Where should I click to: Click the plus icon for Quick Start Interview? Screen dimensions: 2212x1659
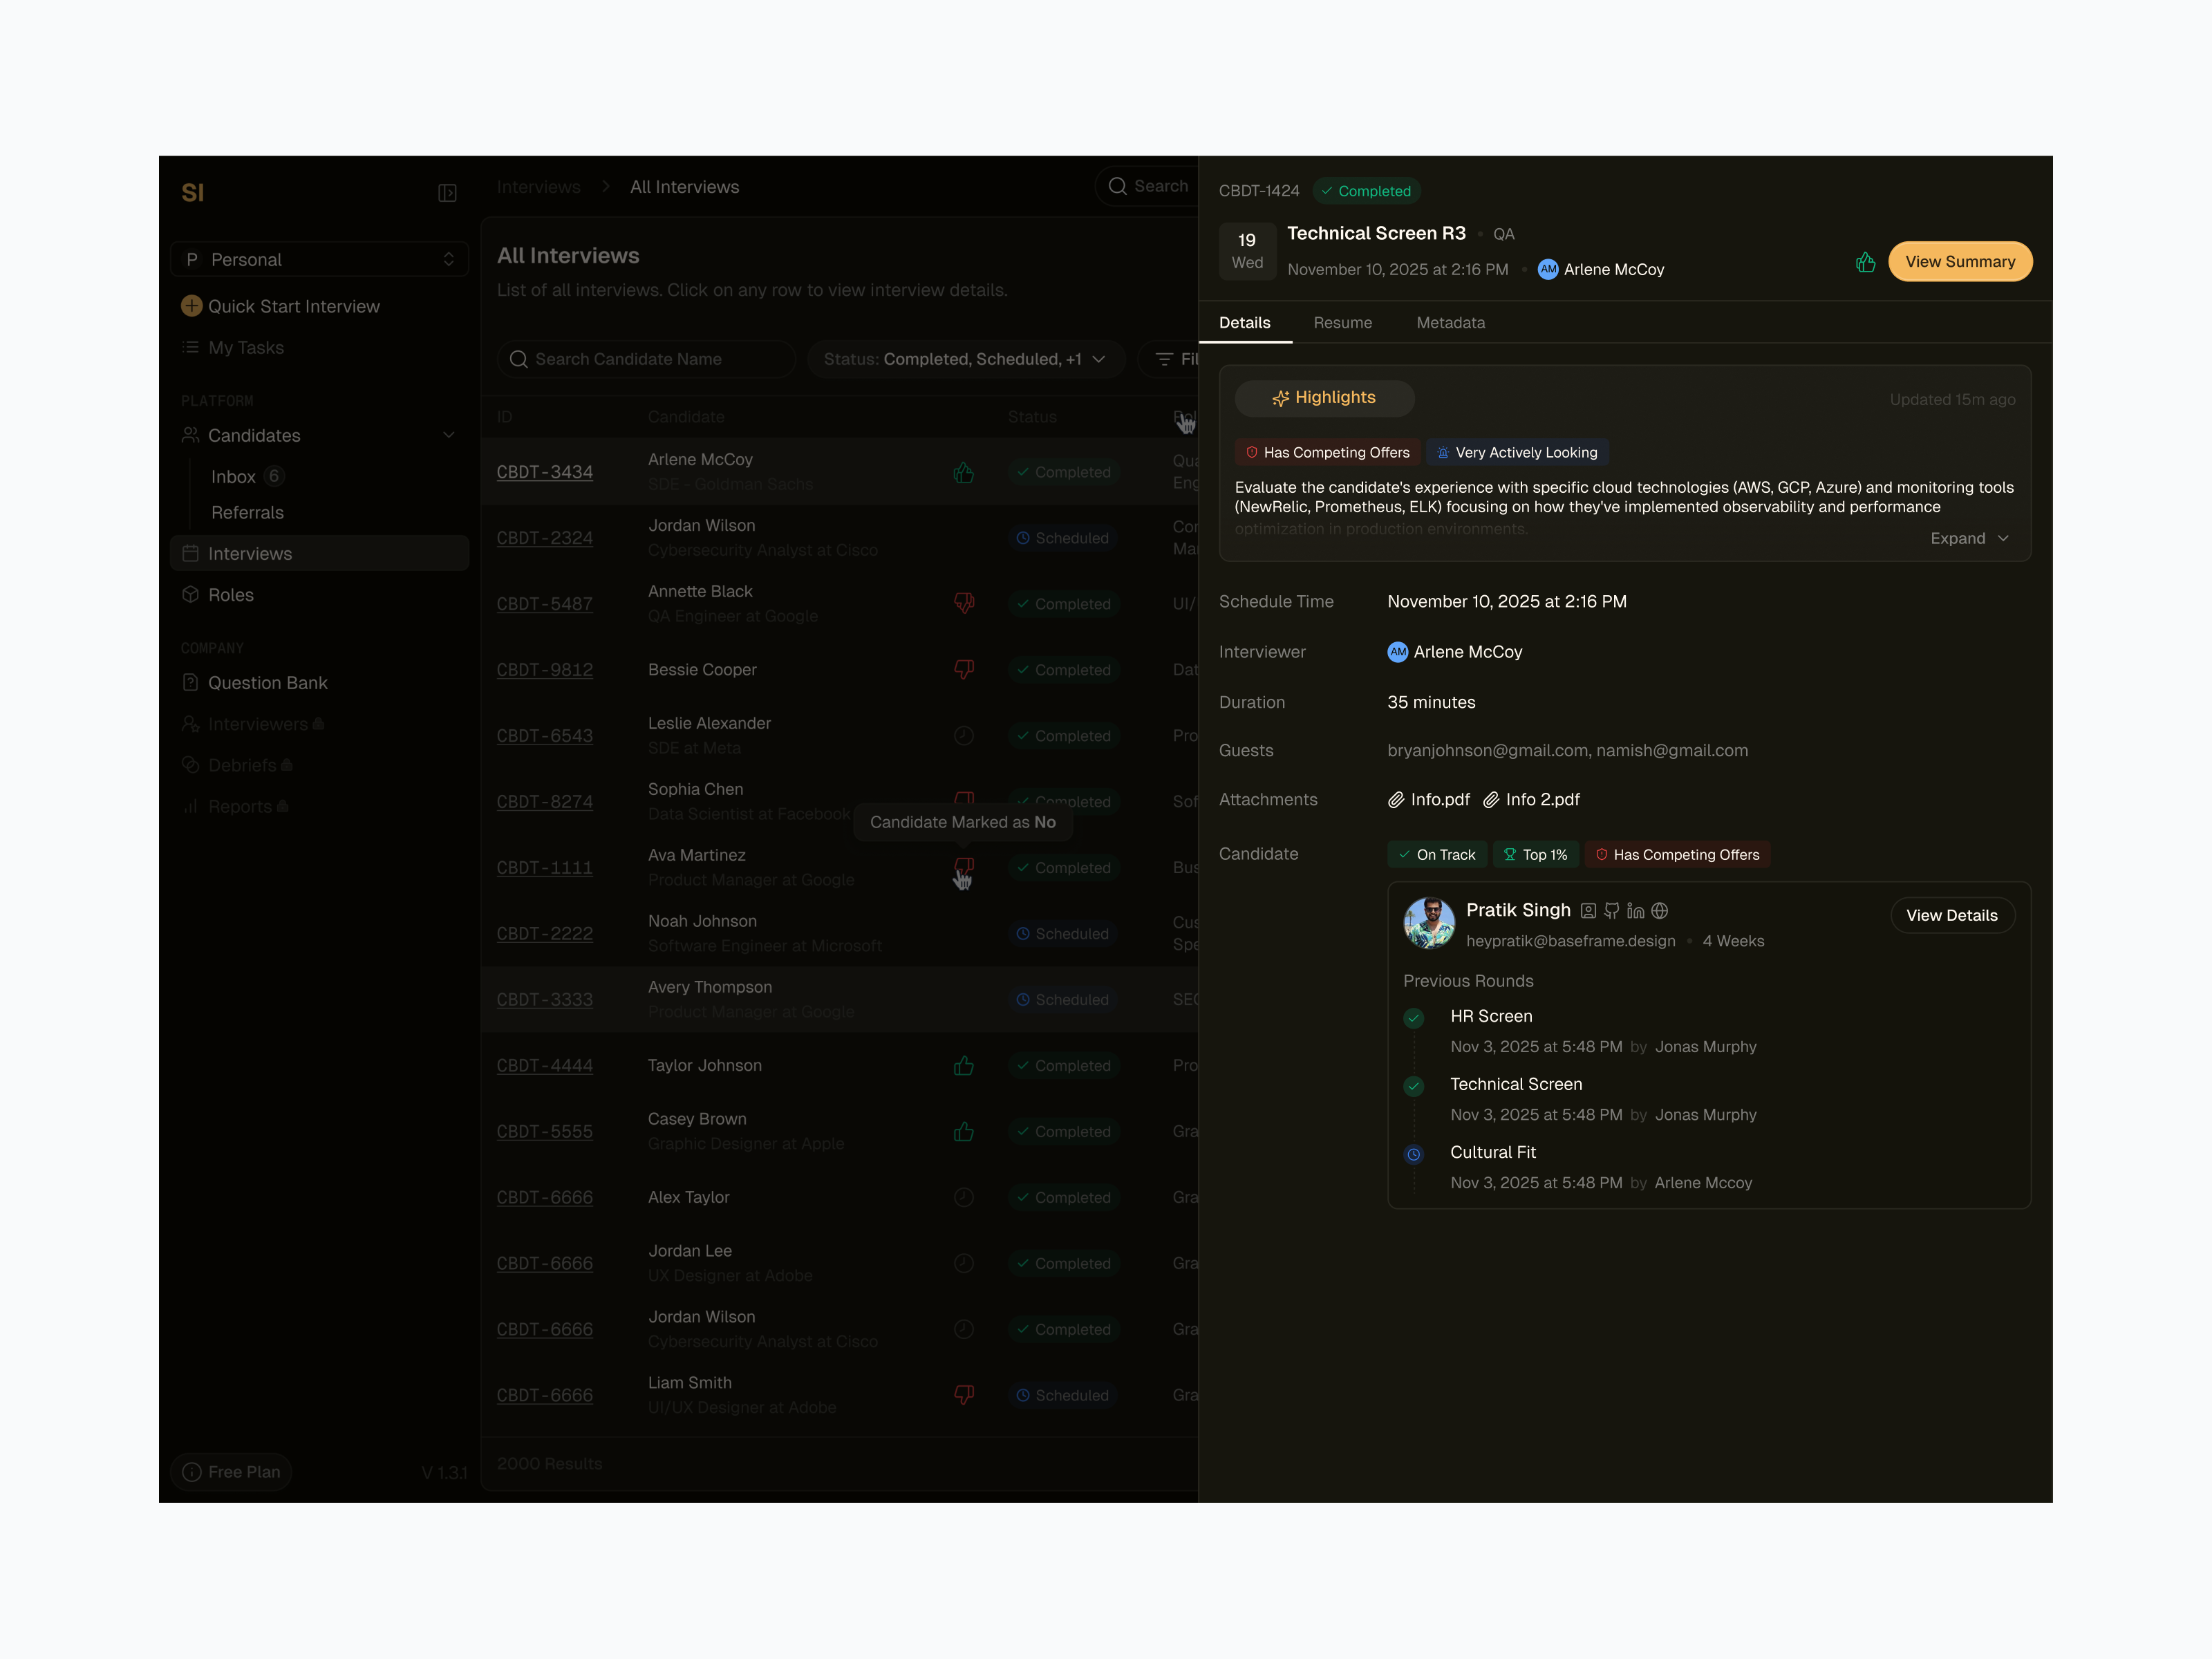(x=191, y=306)
